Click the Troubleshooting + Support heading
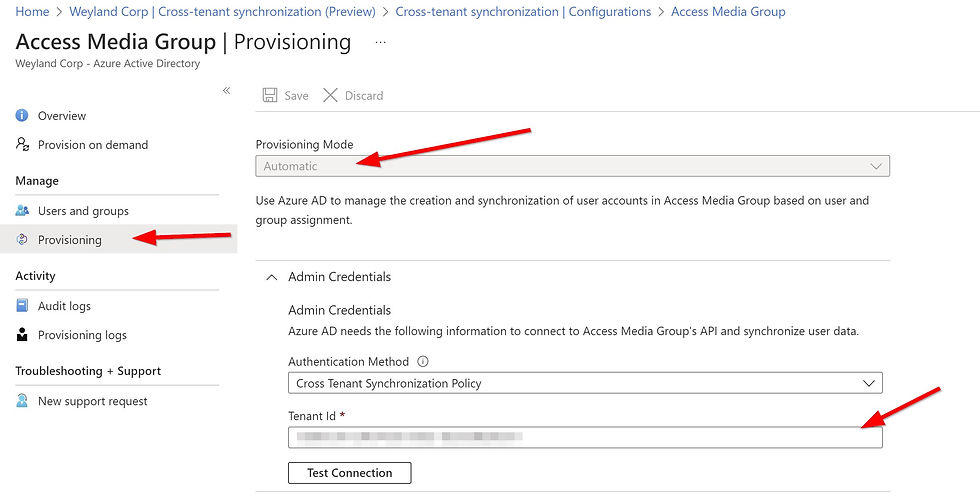The image size is (980, 503). point(88,371)
